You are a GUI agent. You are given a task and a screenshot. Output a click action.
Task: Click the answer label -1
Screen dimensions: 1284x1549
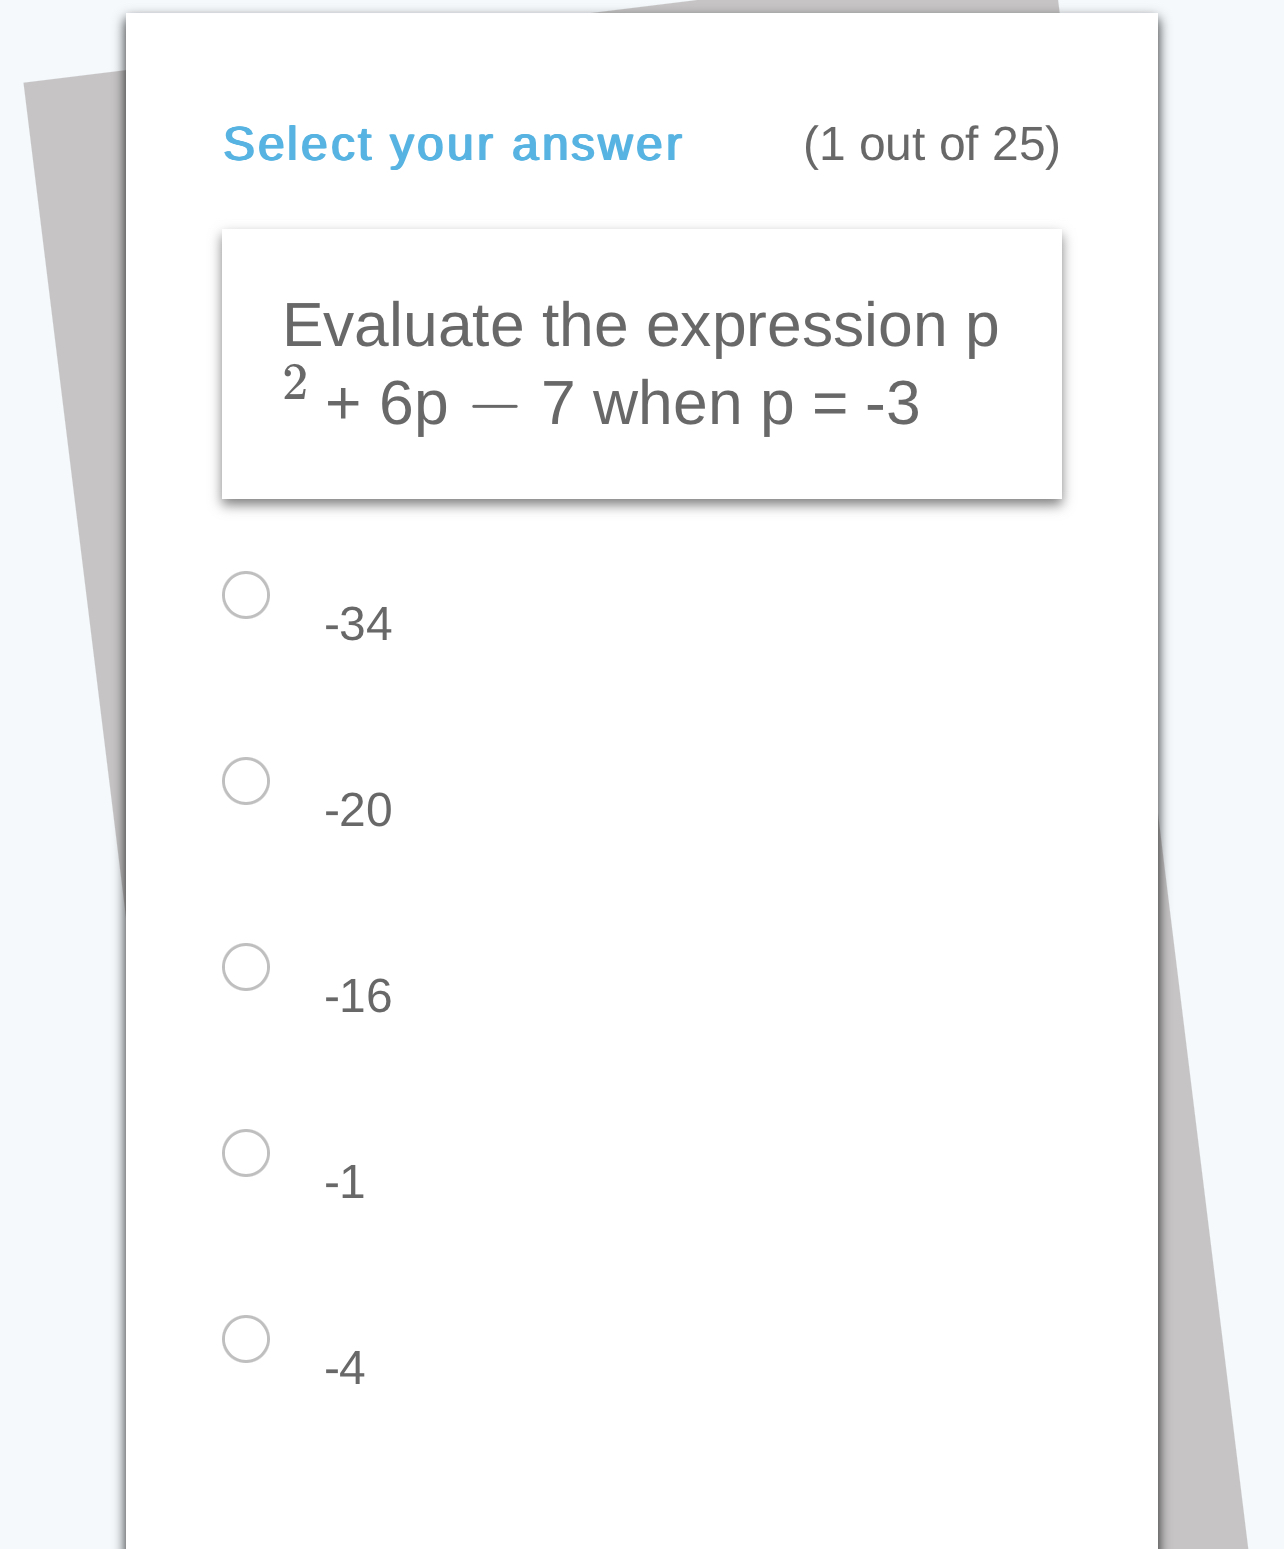[x=344, y=1184]
